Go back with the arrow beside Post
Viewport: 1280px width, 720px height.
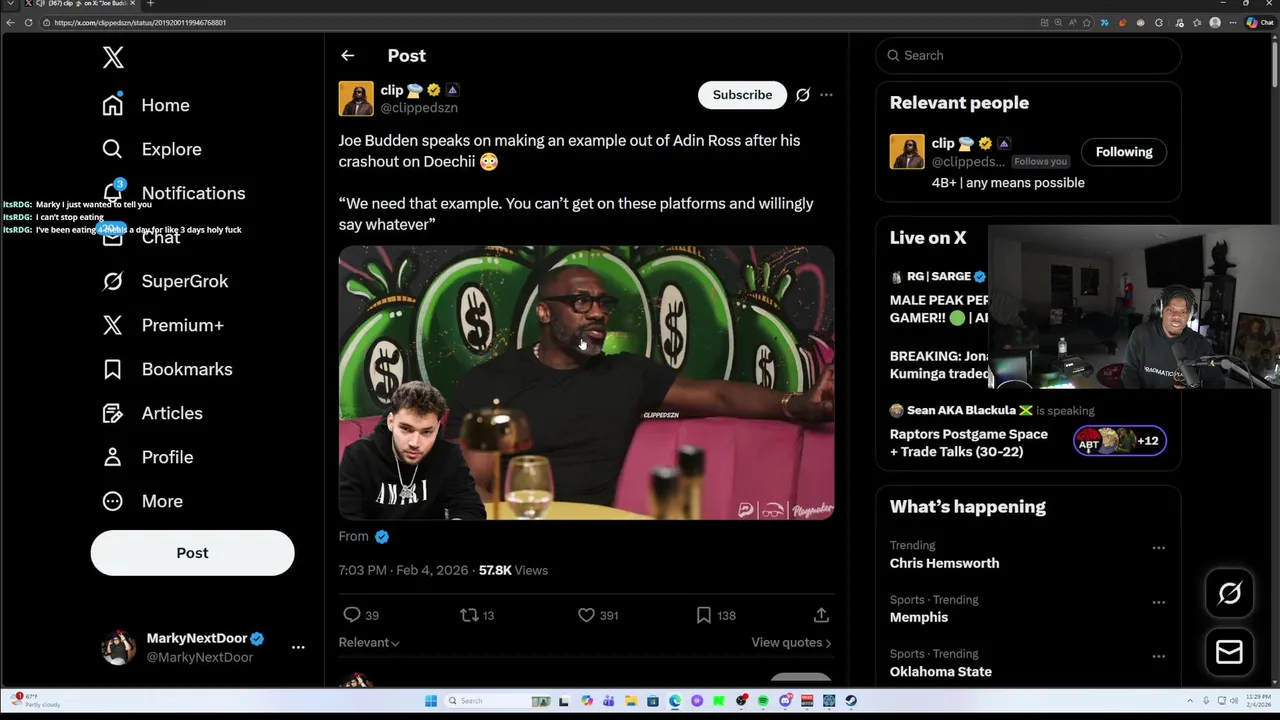347,56
